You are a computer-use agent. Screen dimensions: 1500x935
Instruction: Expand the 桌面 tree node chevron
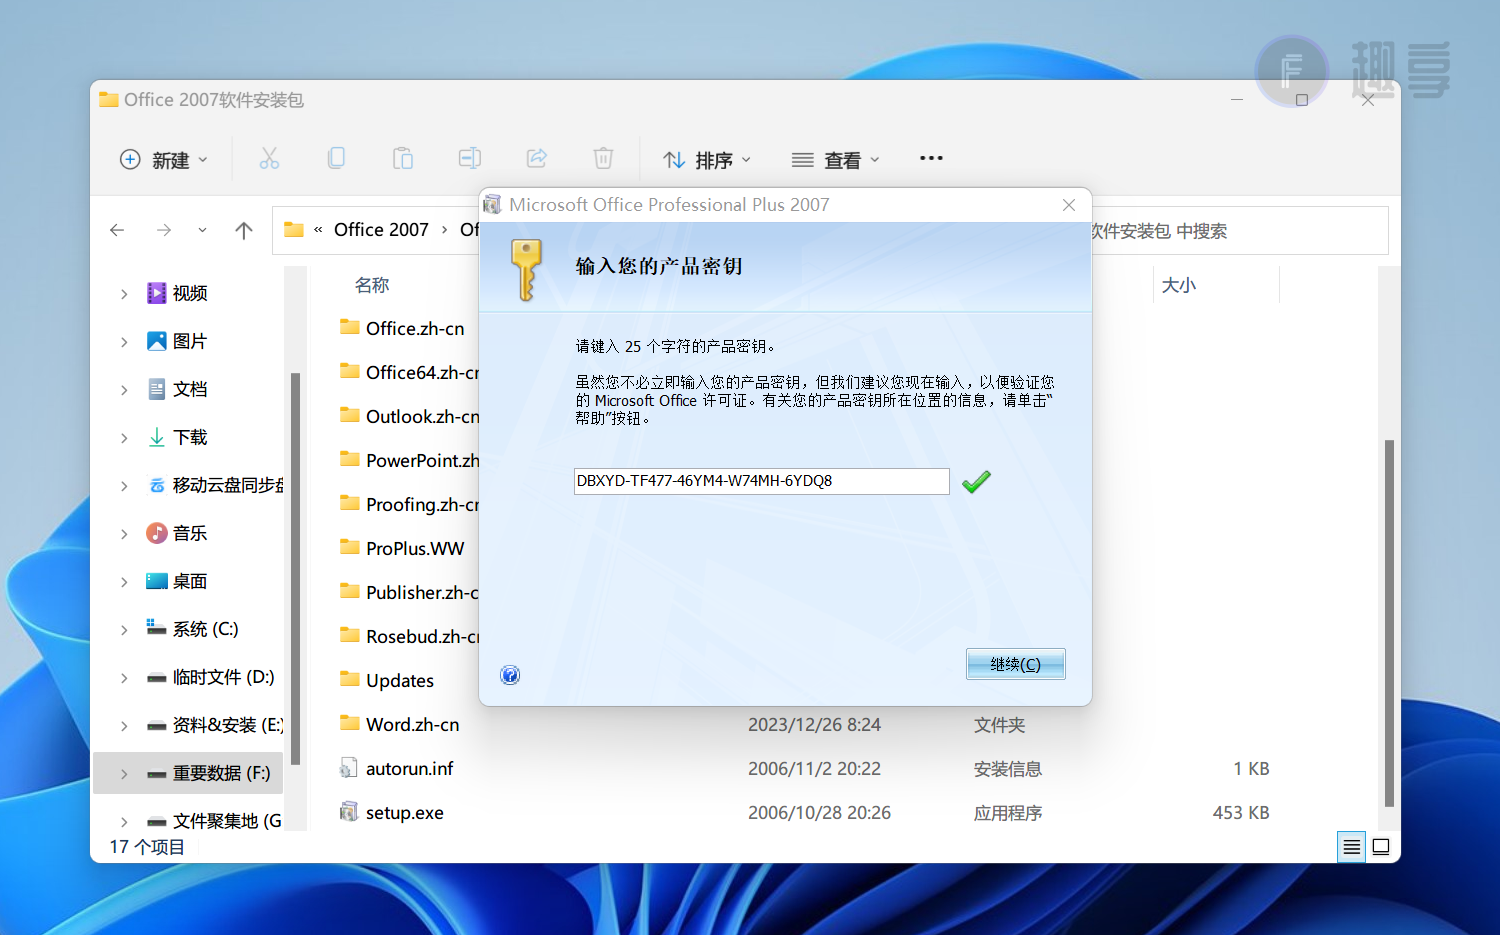[124, 582]
